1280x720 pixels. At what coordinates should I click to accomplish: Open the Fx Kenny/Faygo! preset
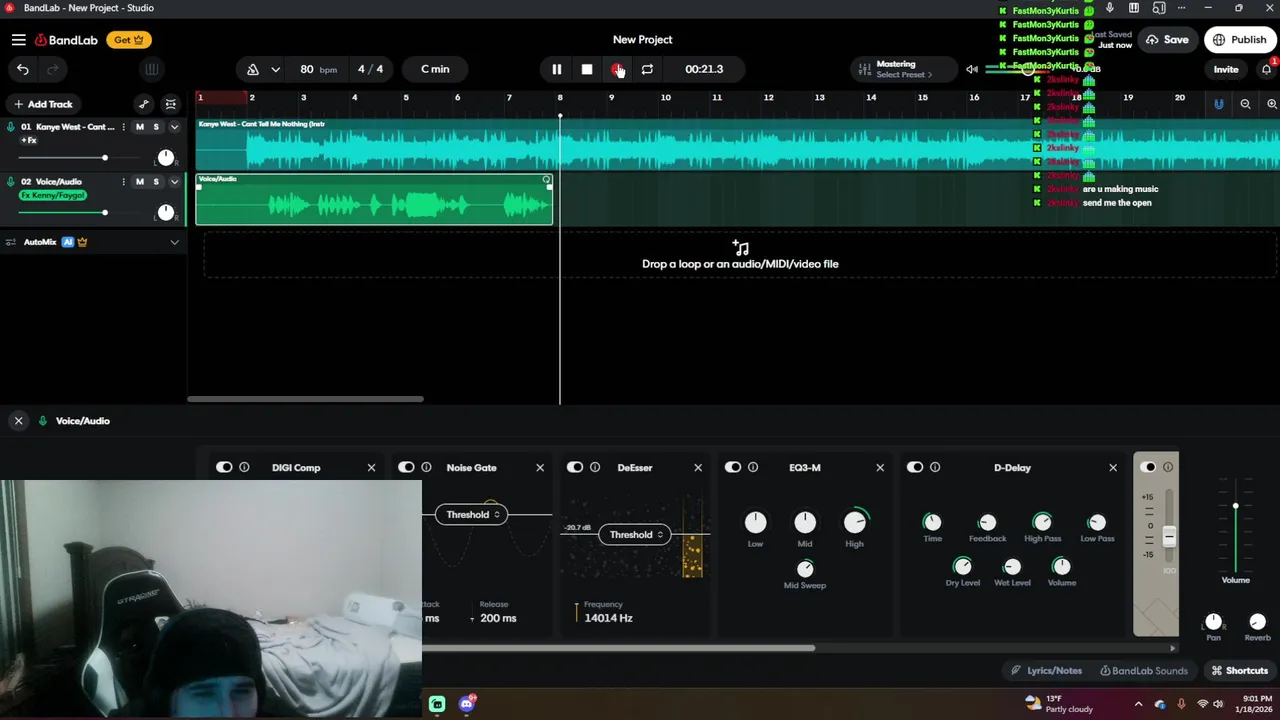53,195
